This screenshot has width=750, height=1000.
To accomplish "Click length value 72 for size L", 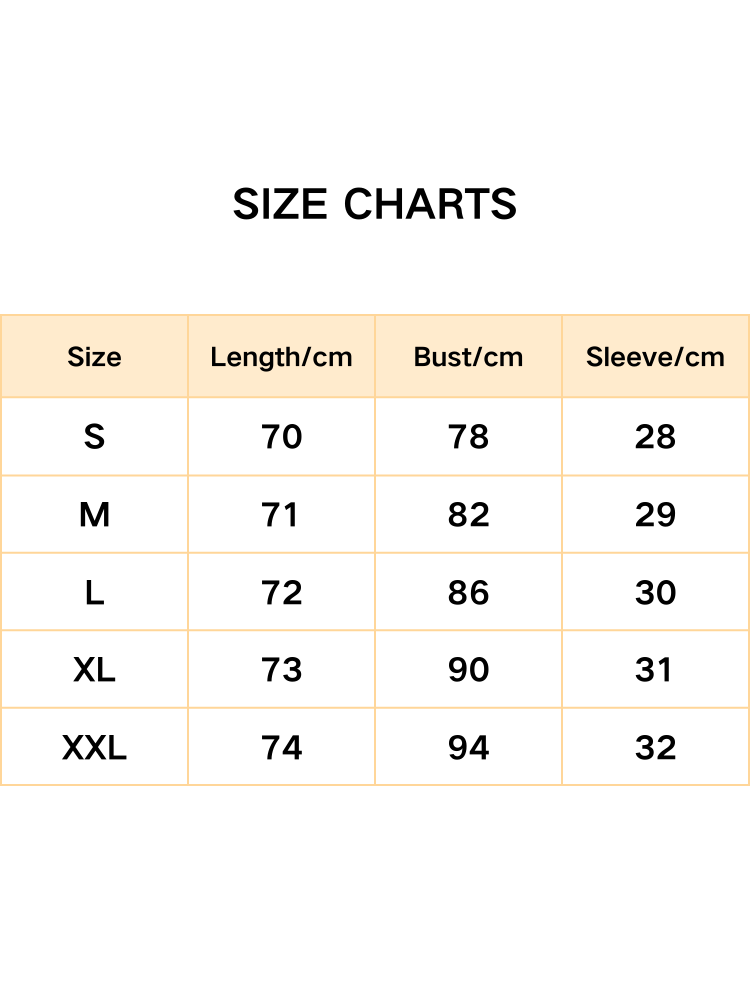I will pos(281,593).
